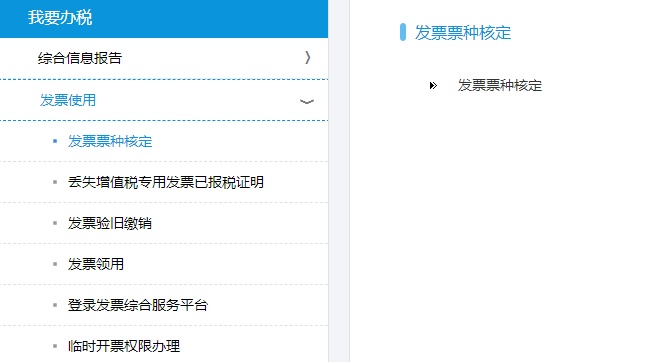
Task: Click the bullet before 临时开票权限办理
Action: tap(55, 346)
